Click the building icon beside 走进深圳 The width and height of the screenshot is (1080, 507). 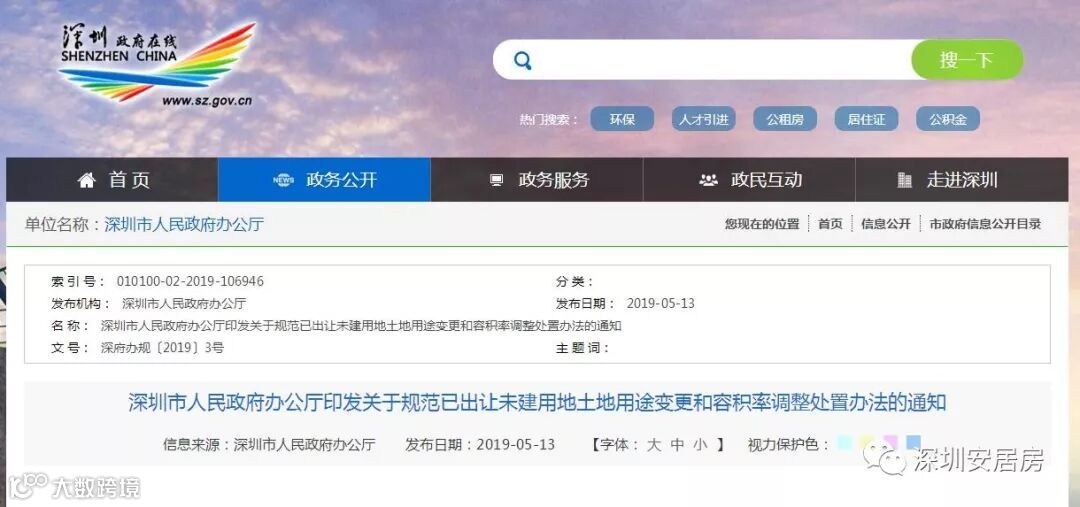(905, 180)
